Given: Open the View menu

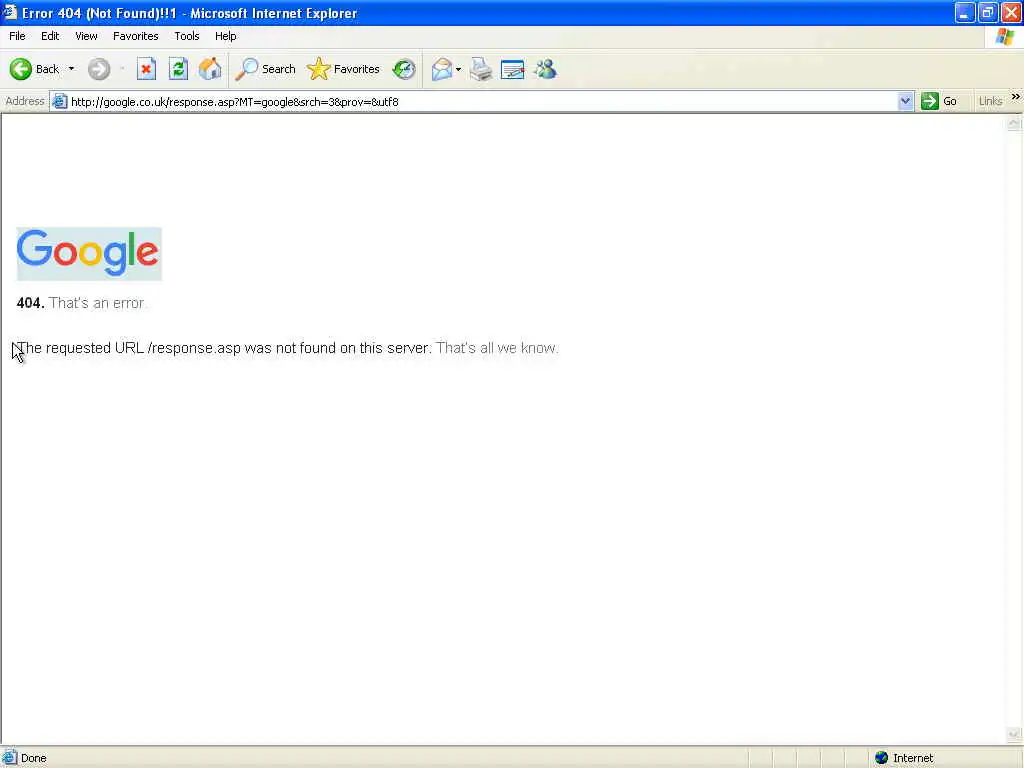Looking at the screenshot, I should tap(86, 36).
